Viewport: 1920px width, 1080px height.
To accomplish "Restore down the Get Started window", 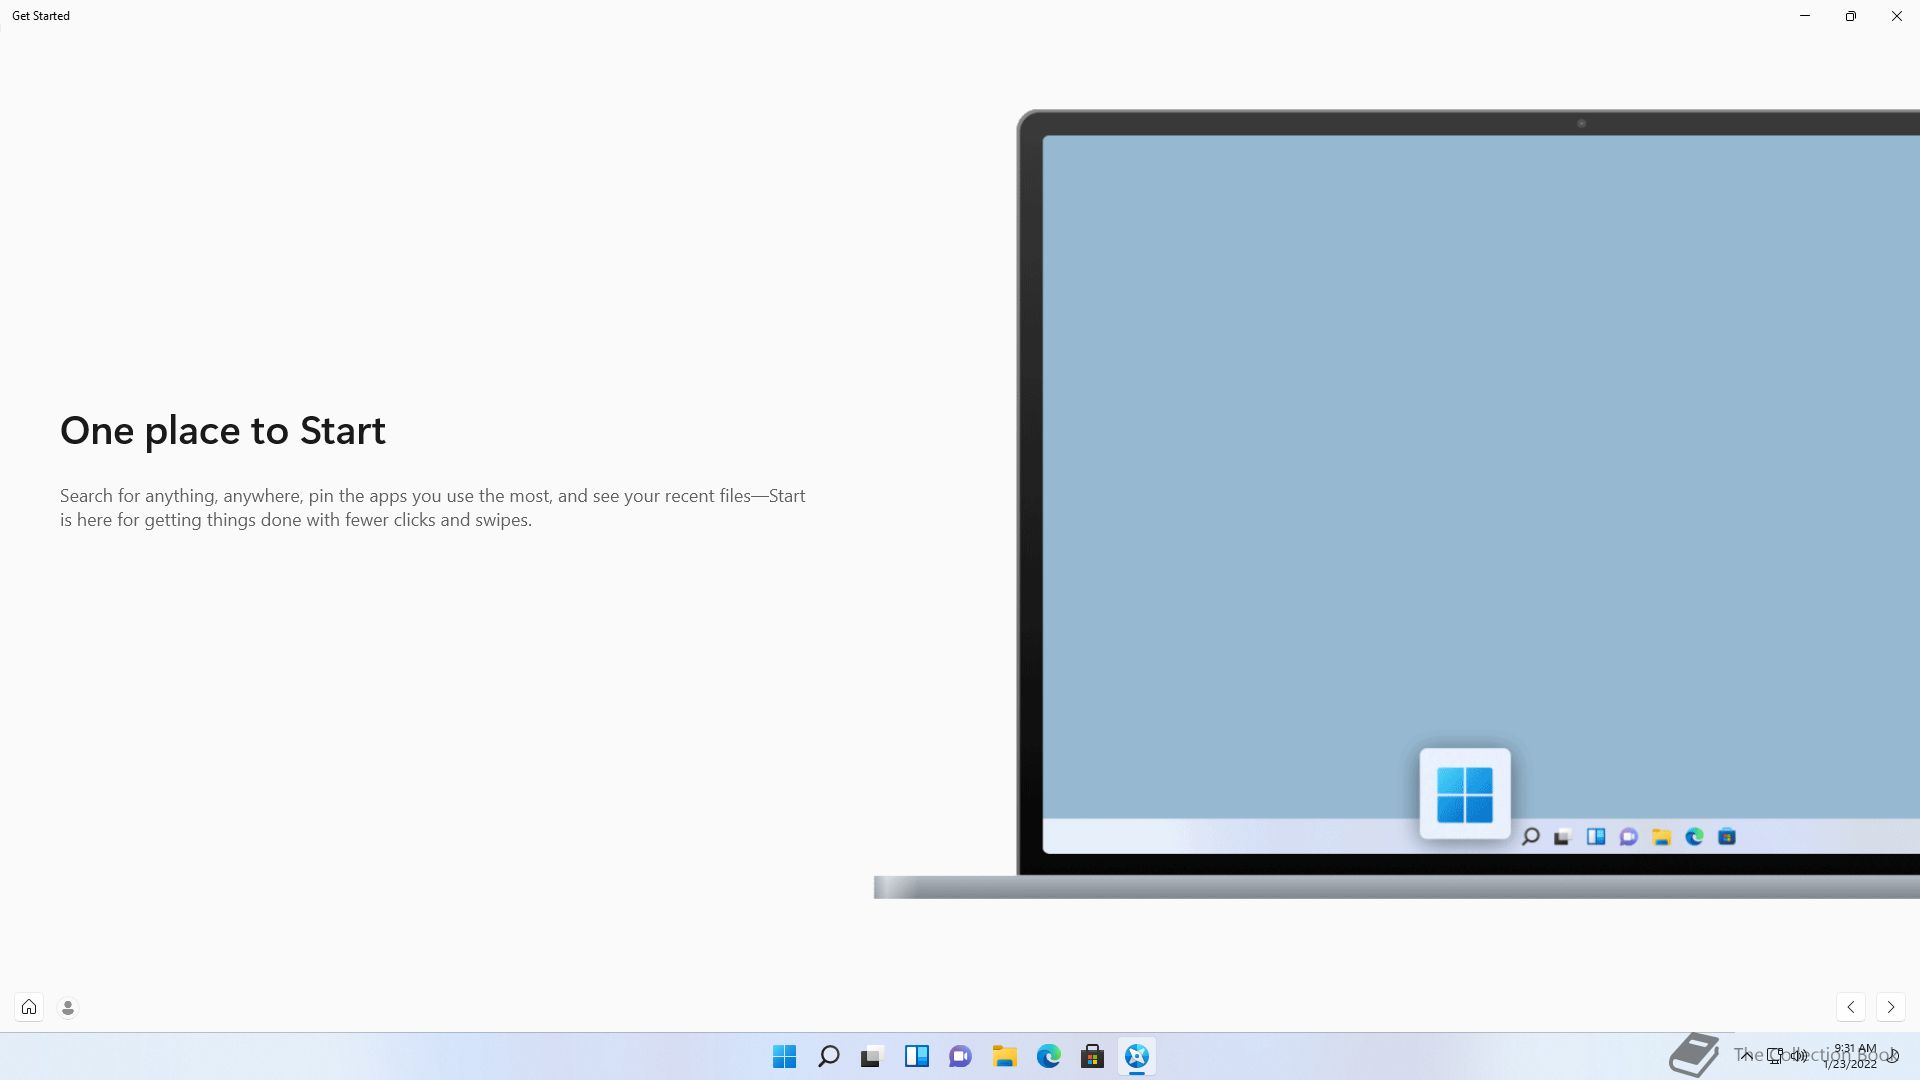I will tap(1851, 16).
